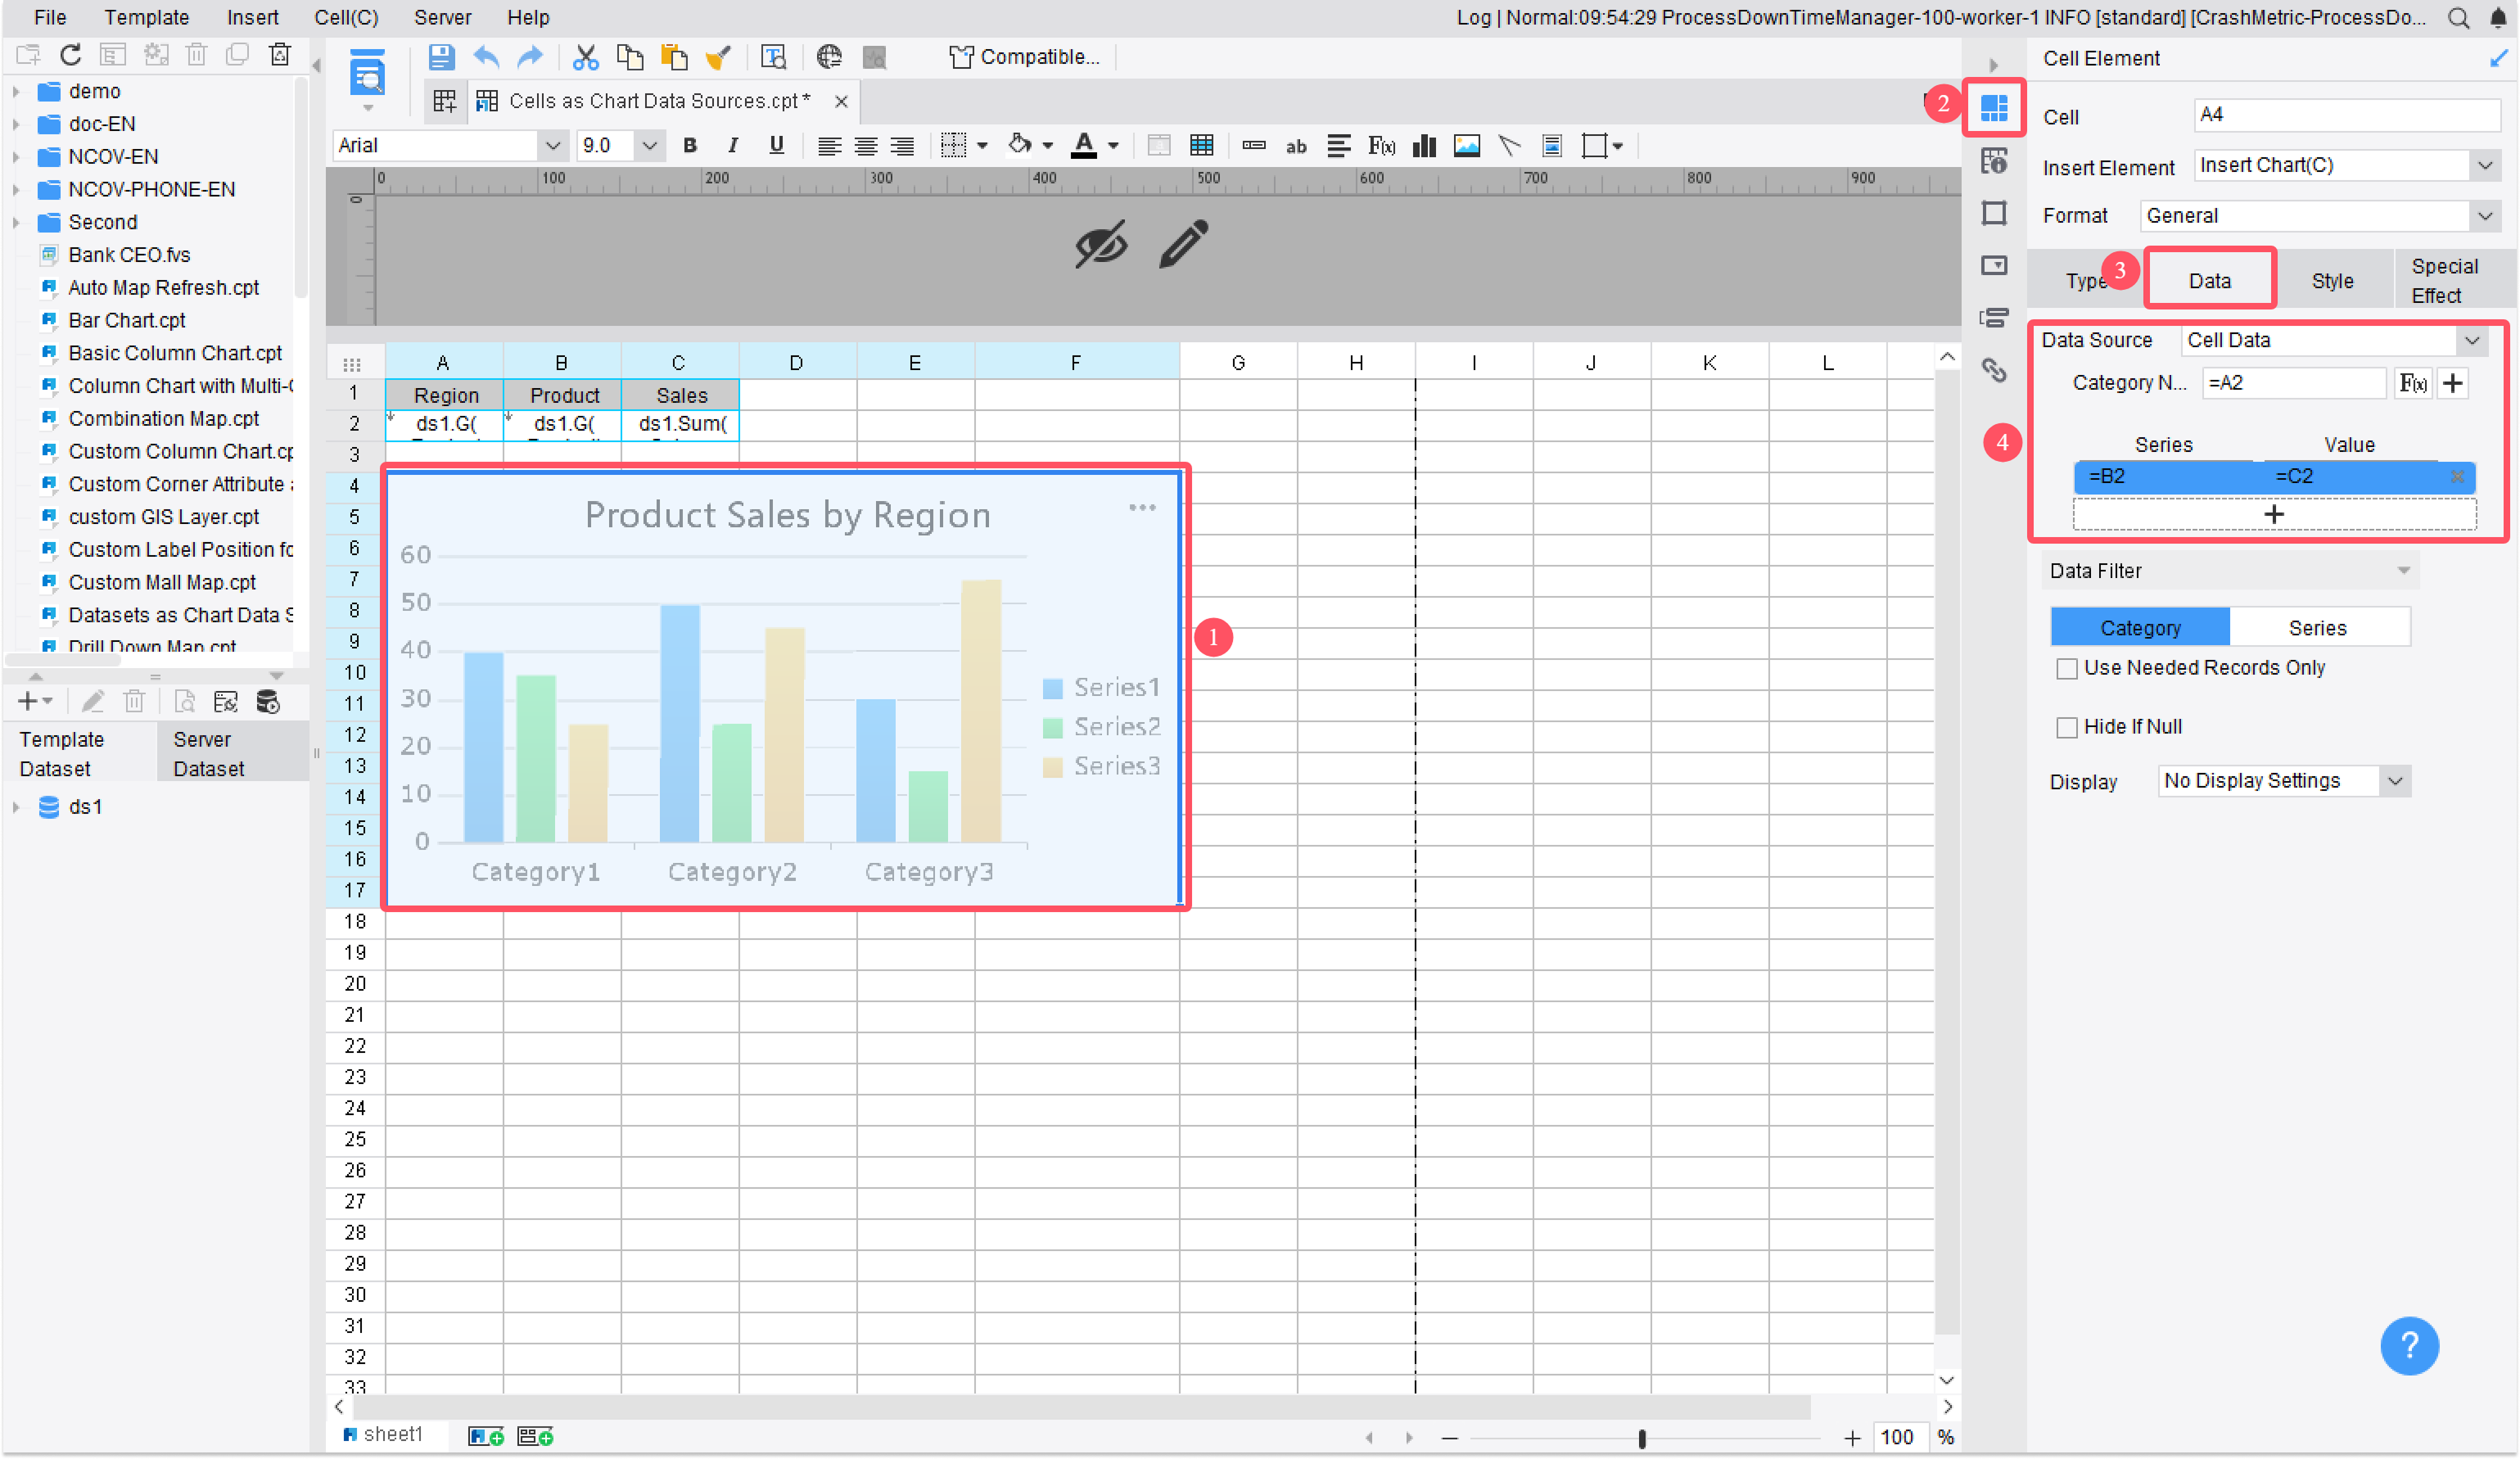This screenshot has height=1459, width=2520.
Task: Add new series row plus button
Action: 2274,514
